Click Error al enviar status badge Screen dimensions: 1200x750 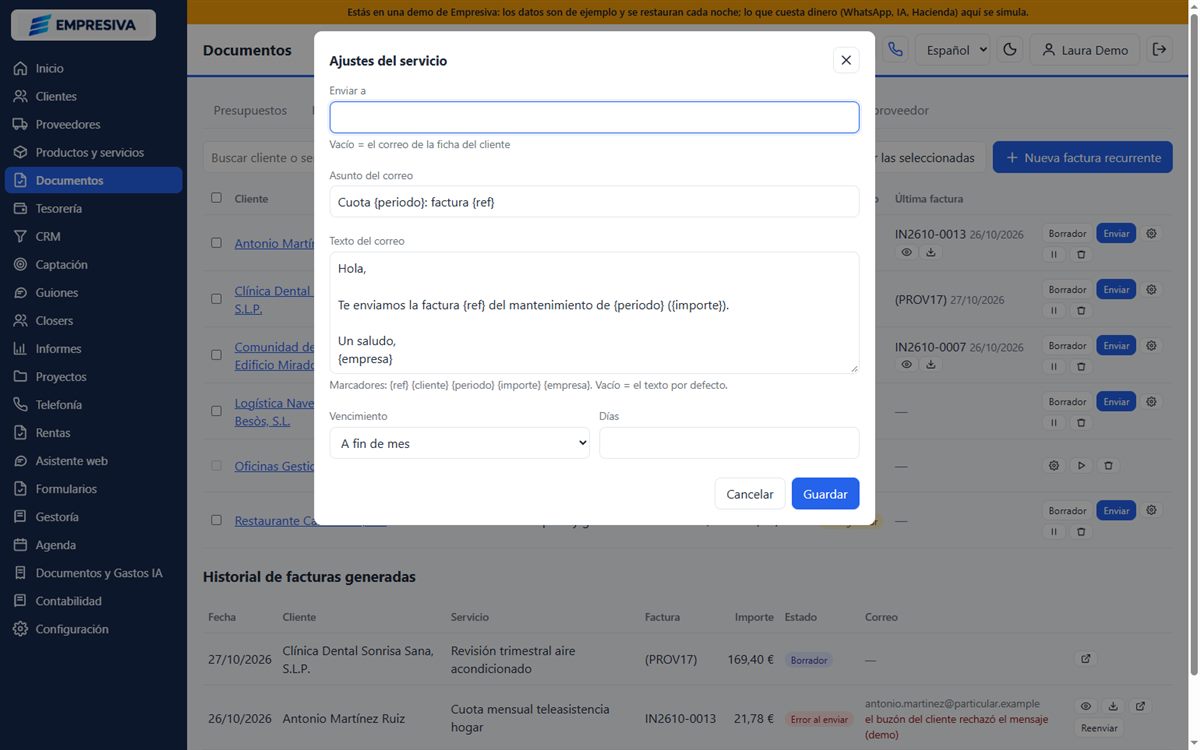[x=819, y=719]
